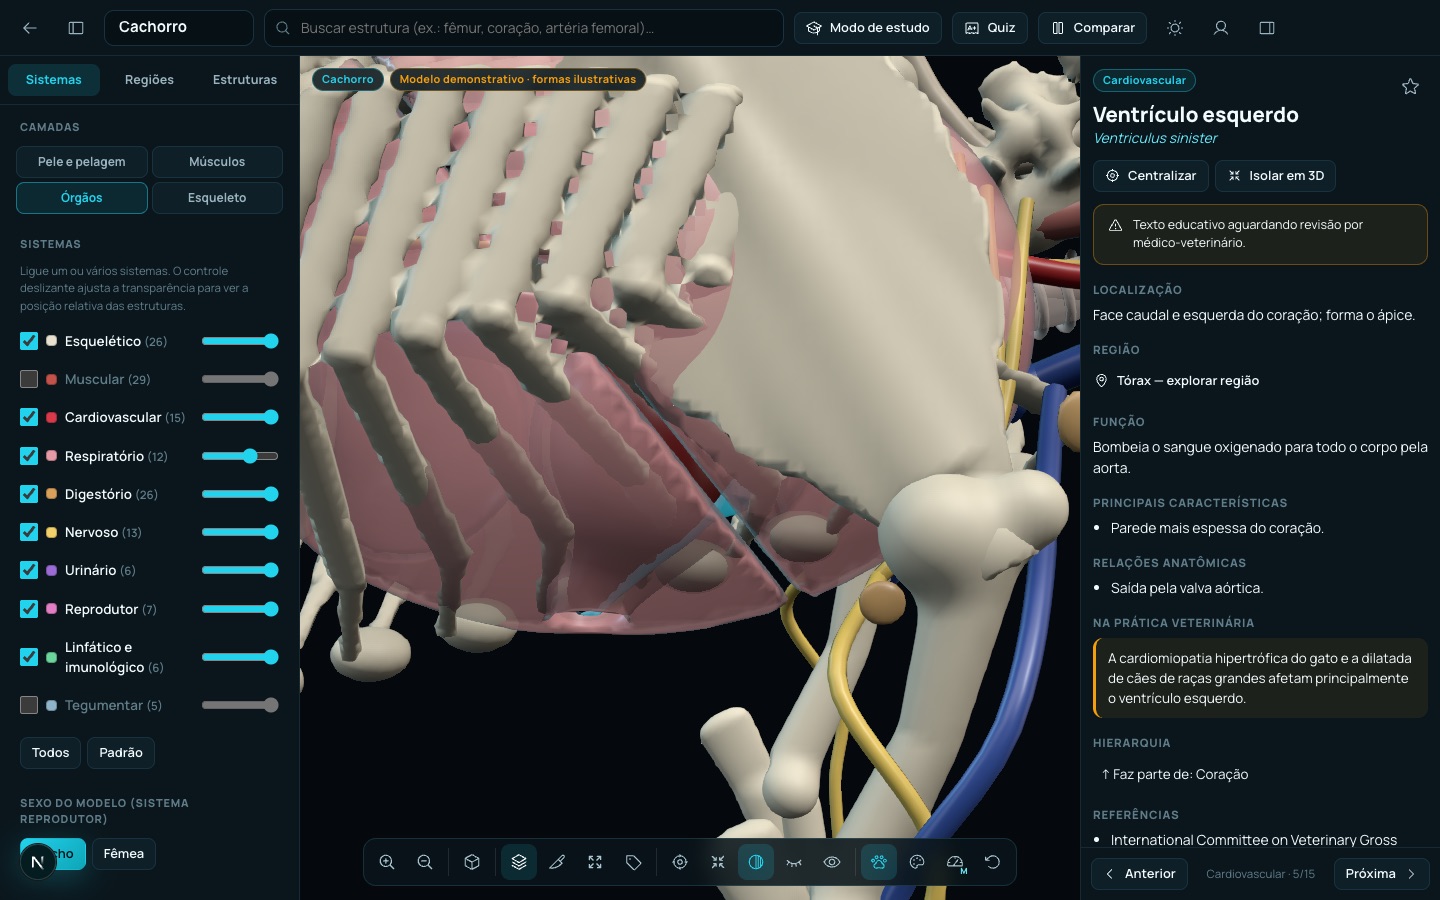This screenshot has width=1440, height=900.
Task: Click the zoom out magnifier icon
Action: 425,862
